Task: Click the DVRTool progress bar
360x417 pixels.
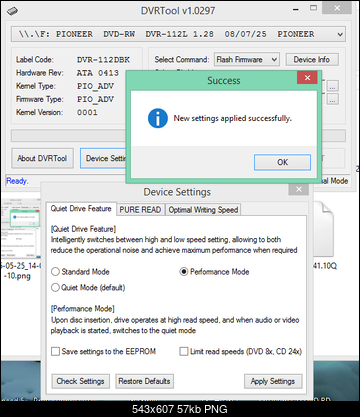Action: [68, 136]
